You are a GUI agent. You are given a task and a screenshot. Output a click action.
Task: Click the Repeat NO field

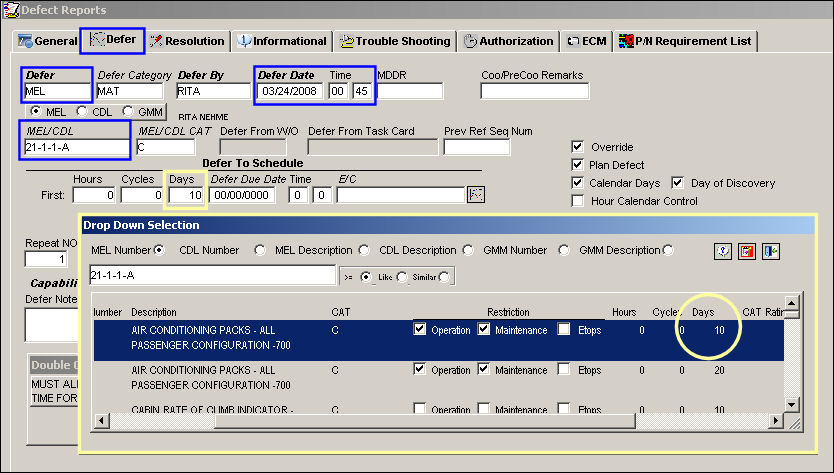coord(46,259)
